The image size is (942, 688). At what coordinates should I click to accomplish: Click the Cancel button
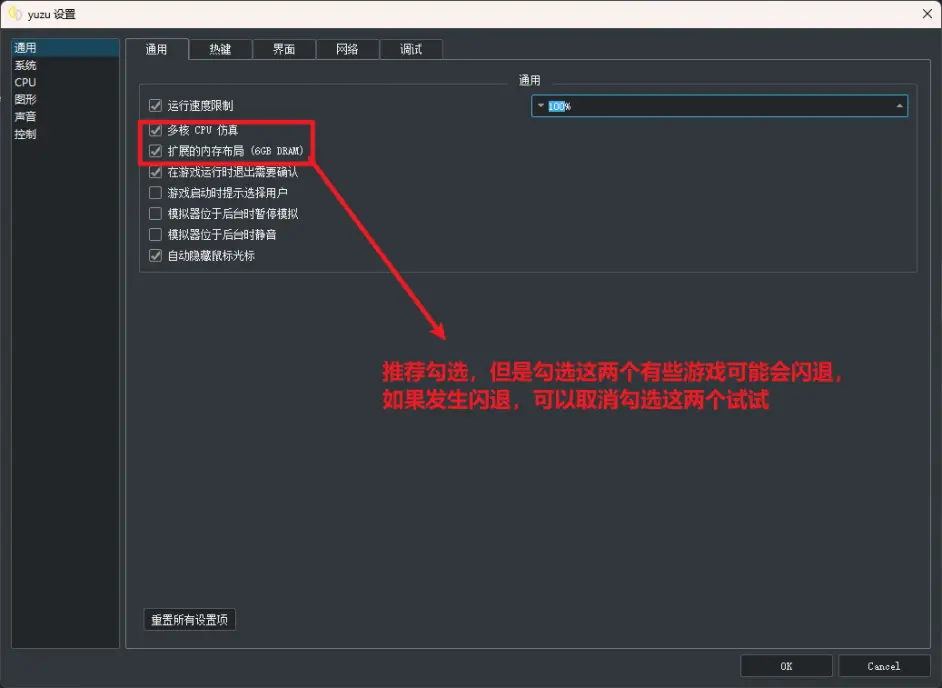pyautogui.click(x=884, y=666)
